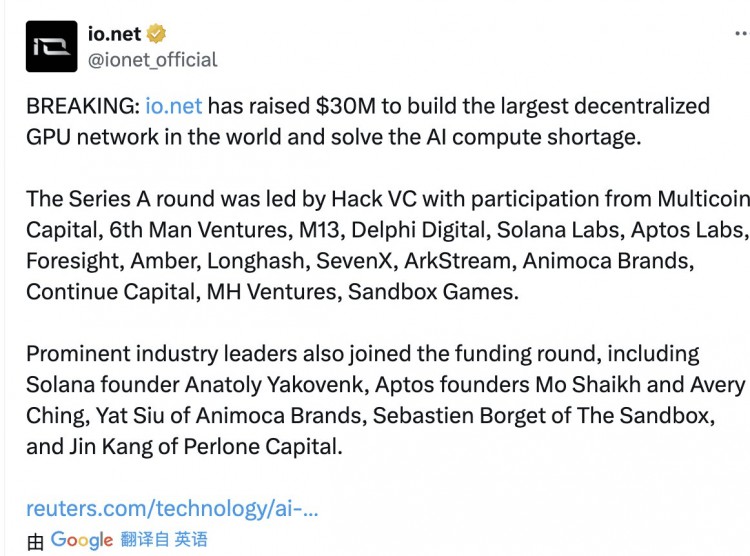Open the io.net profile avatar logo
Screen dimensions: 750x556
(x=52, y=46)
